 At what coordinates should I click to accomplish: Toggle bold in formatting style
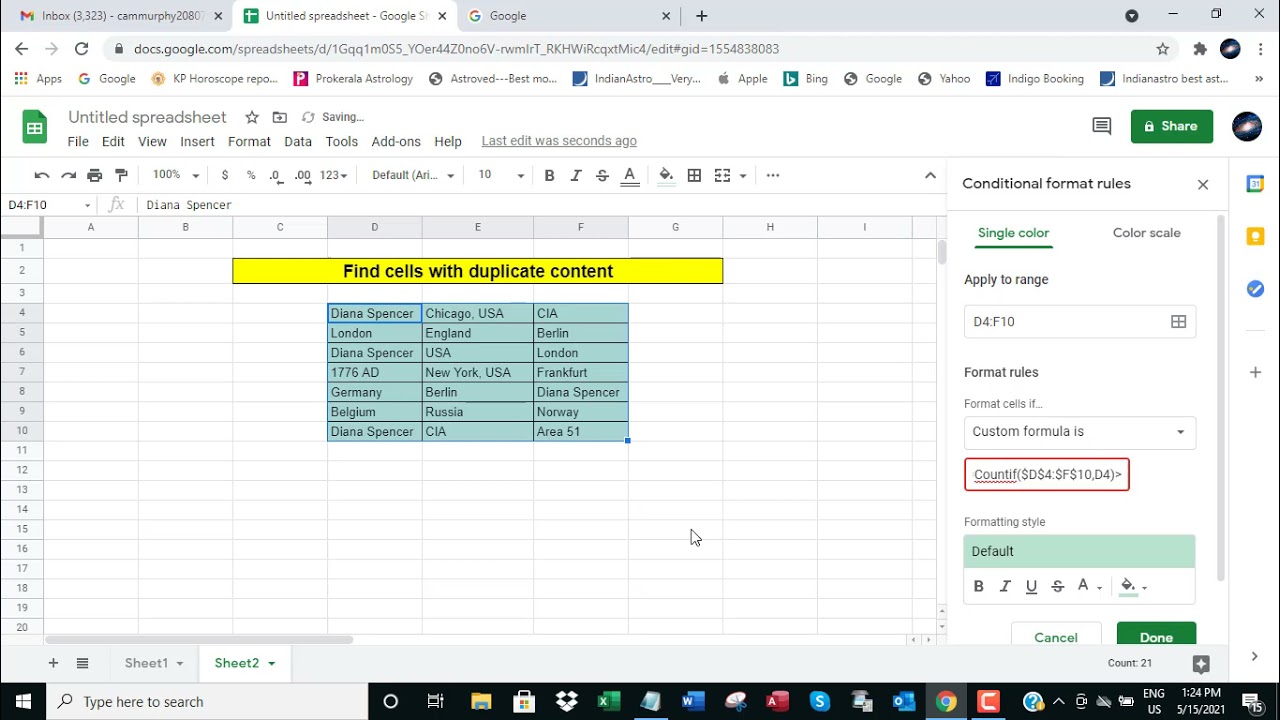coord(979,587)
